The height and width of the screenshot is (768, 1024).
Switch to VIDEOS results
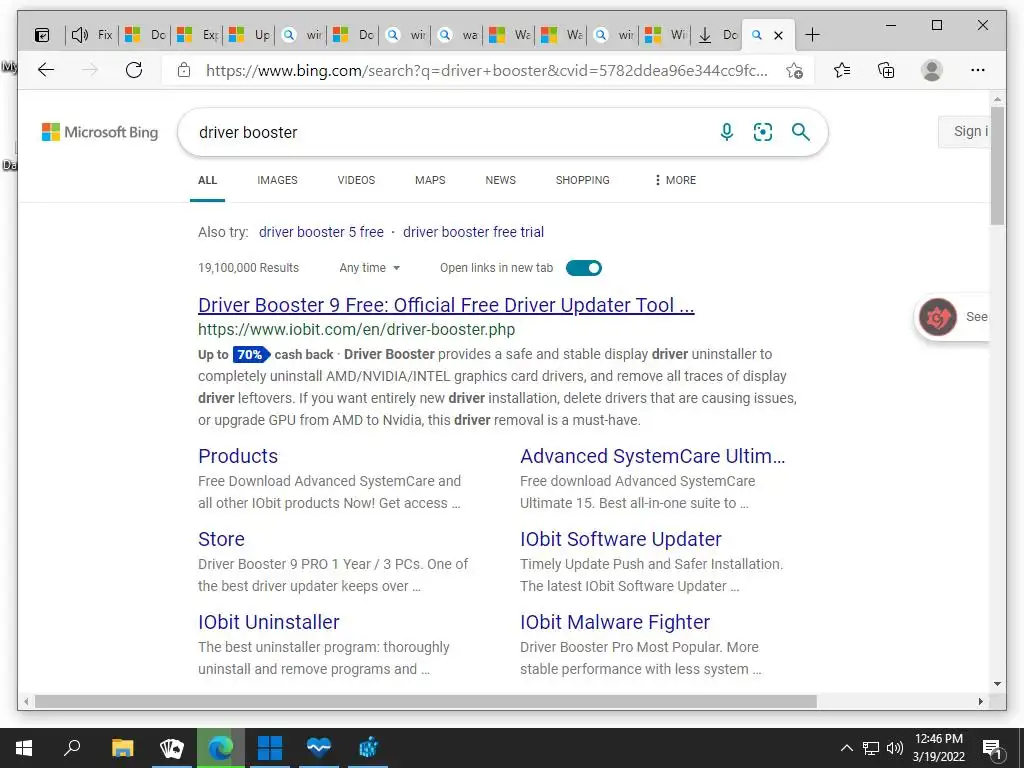[x=356, y=180]
